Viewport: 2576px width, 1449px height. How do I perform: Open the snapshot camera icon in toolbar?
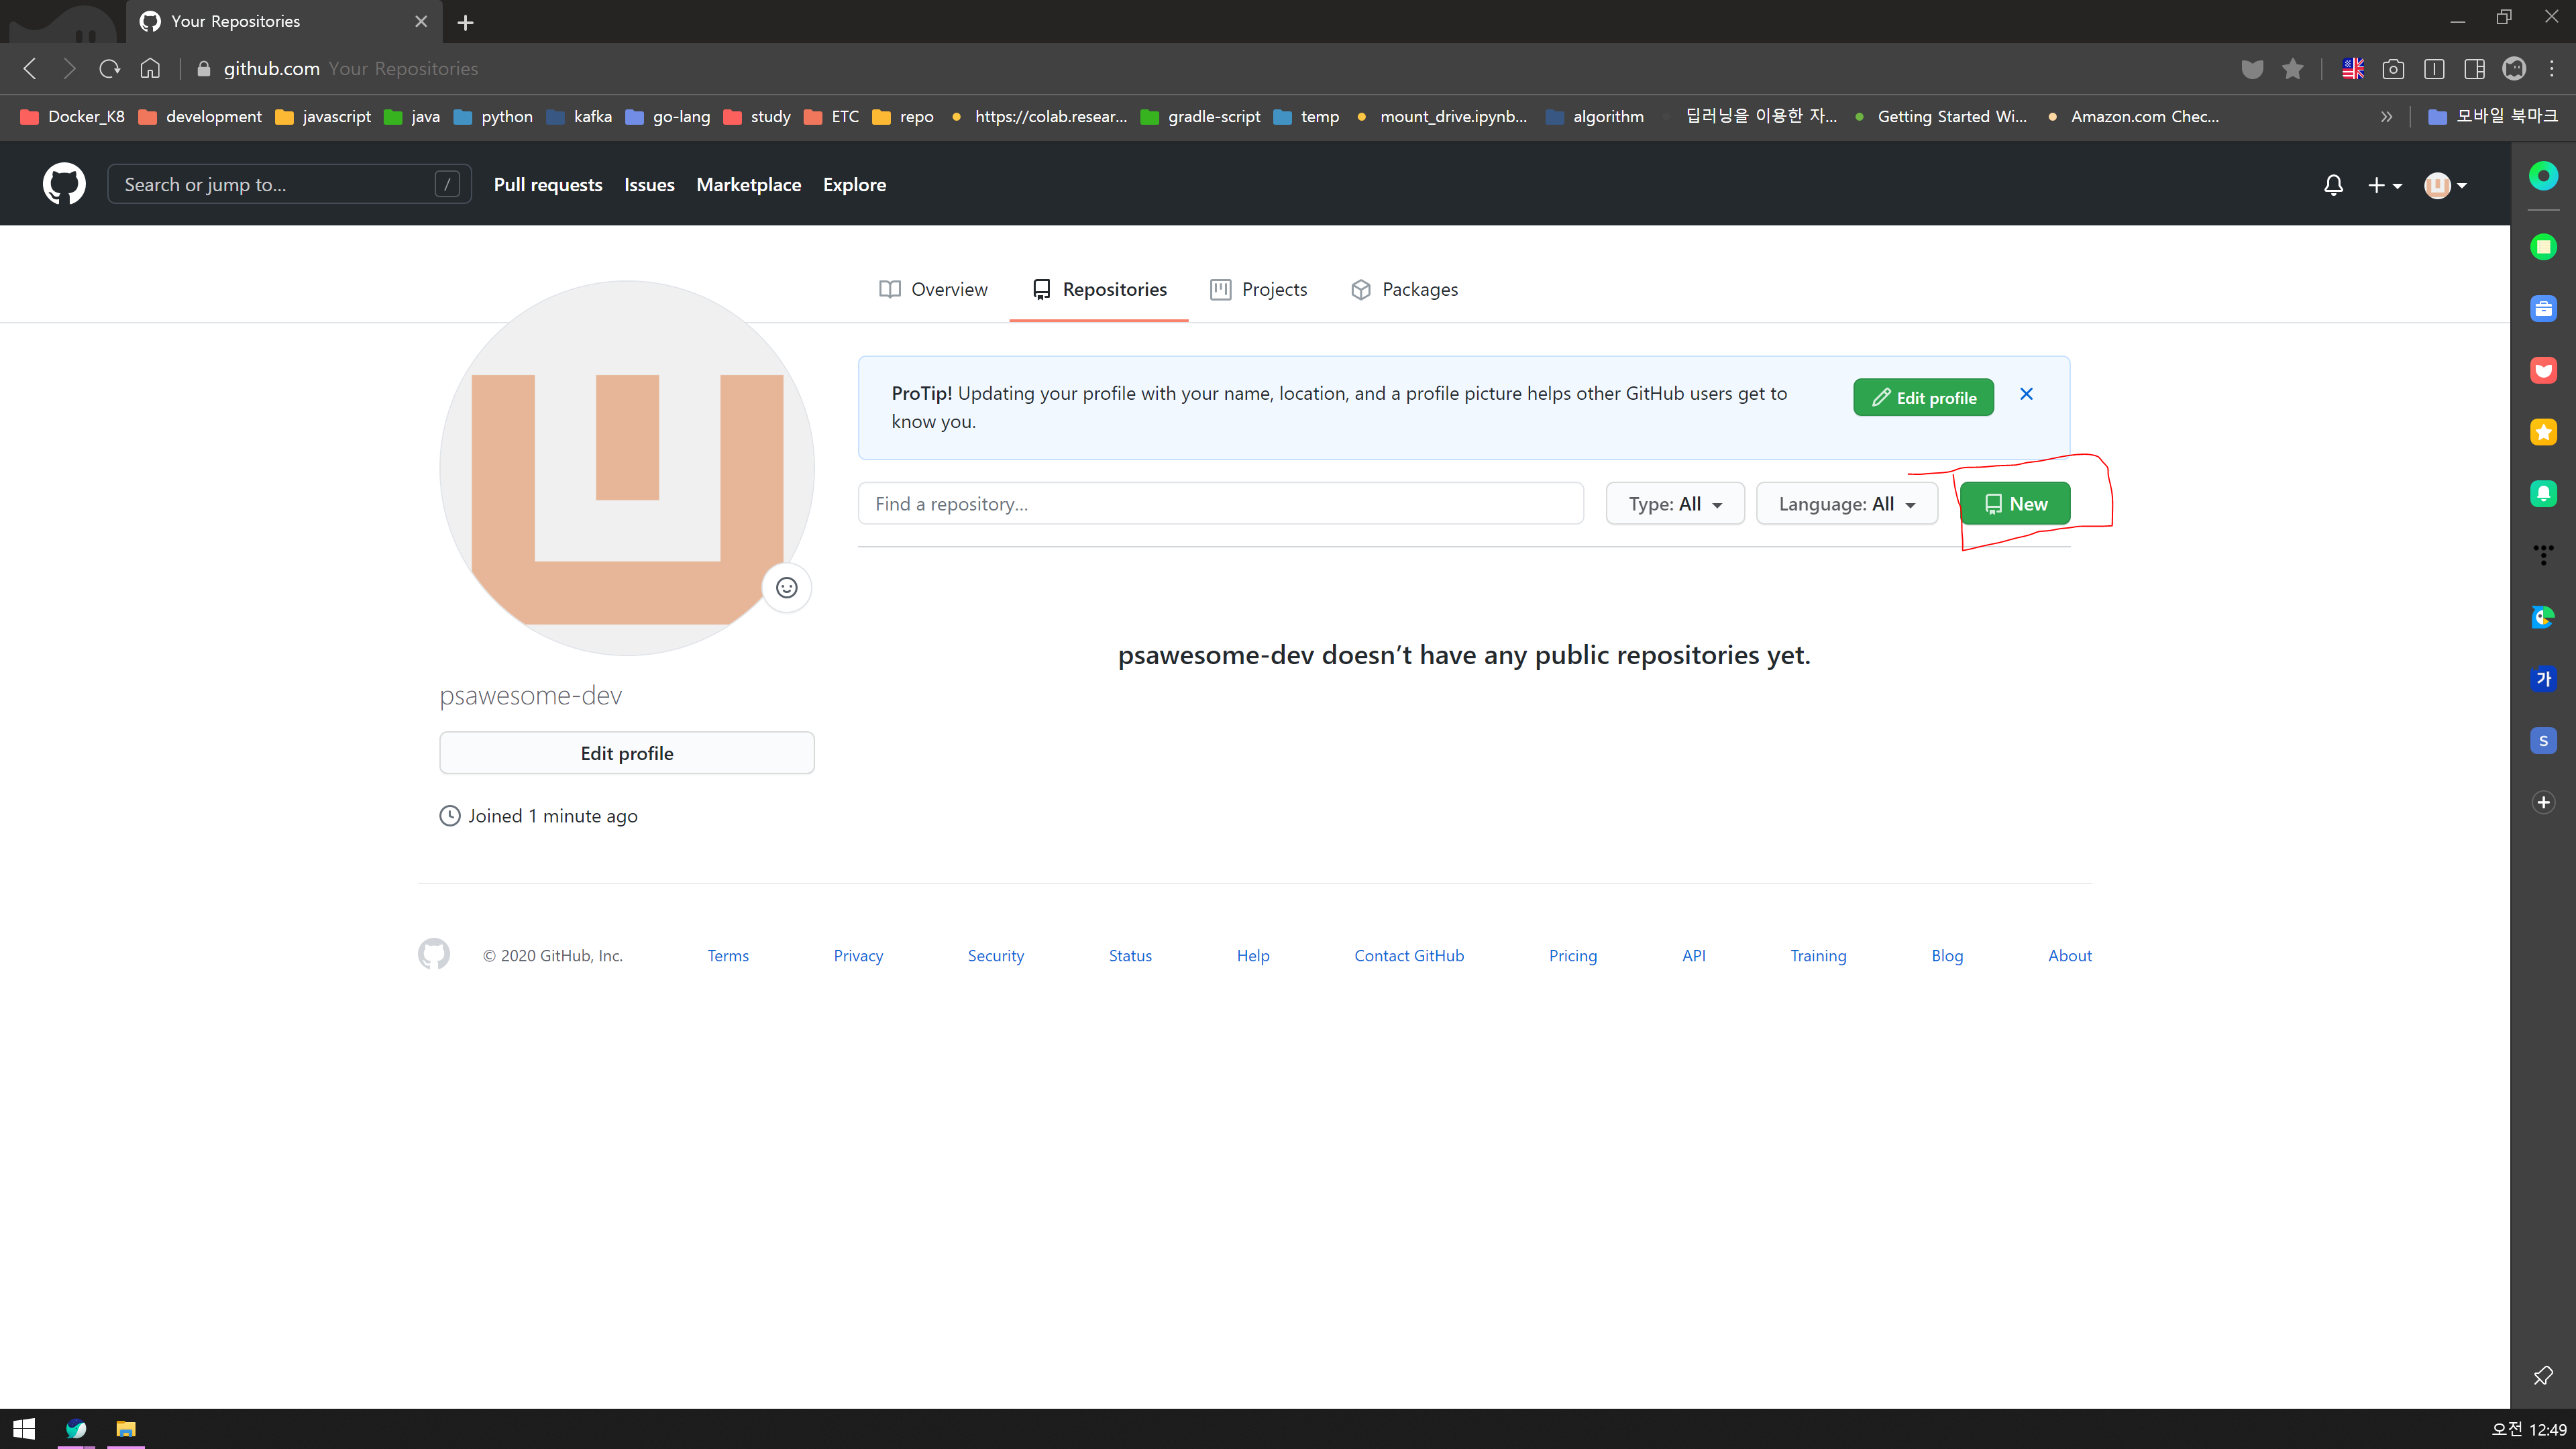pos(2393,69)
